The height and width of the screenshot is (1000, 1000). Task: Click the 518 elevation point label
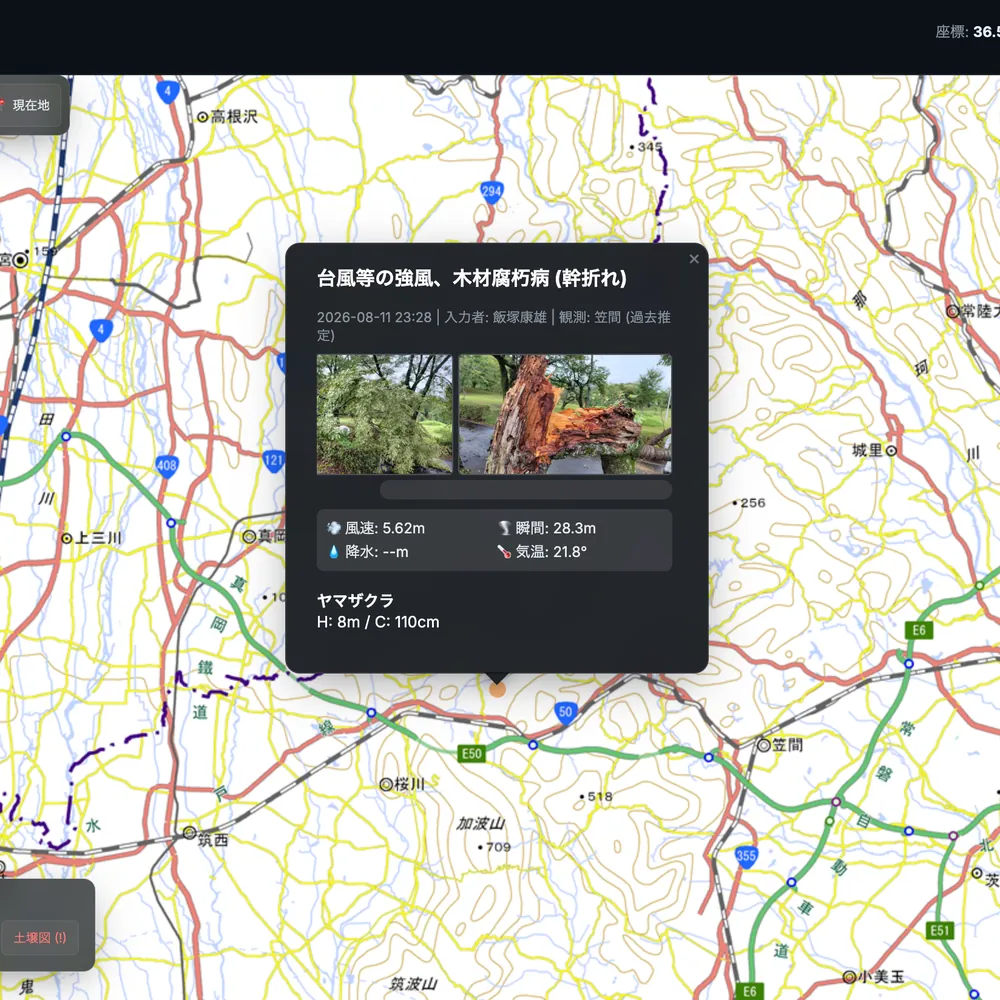597,797
